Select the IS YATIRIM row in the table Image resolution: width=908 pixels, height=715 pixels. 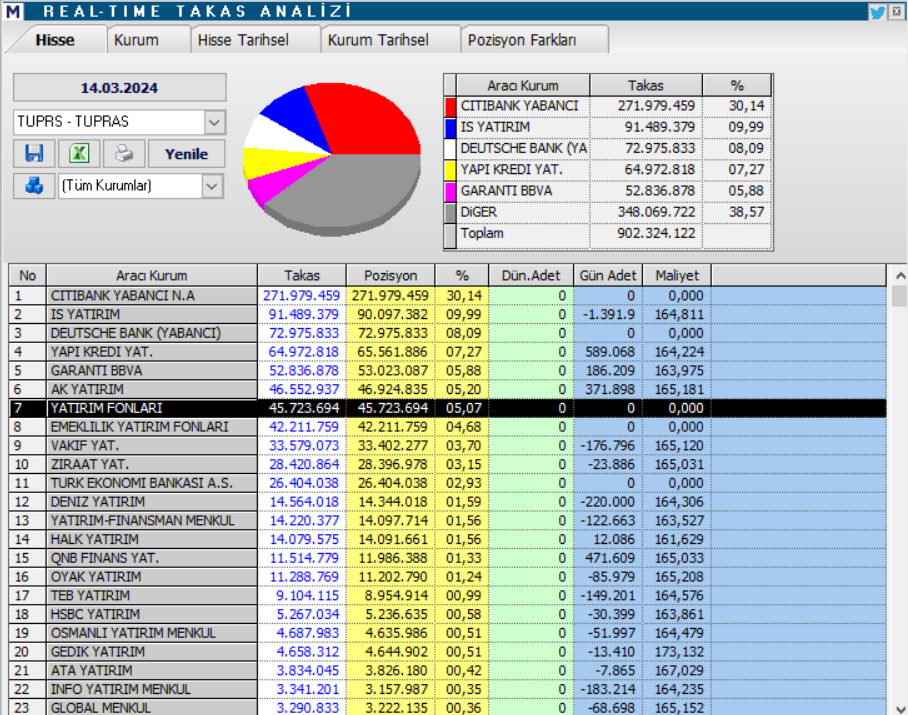[151, 314]
